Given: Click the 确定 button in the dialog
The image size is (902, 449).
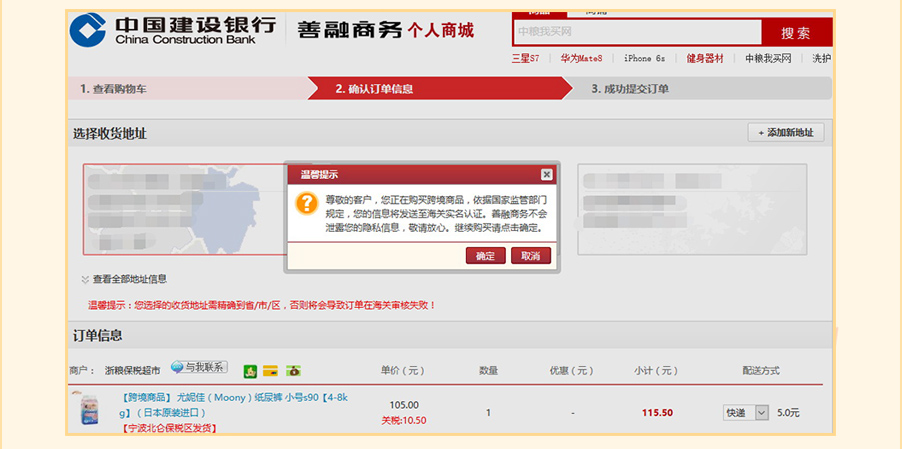Looking at the screenshot, I should [486, 256].
